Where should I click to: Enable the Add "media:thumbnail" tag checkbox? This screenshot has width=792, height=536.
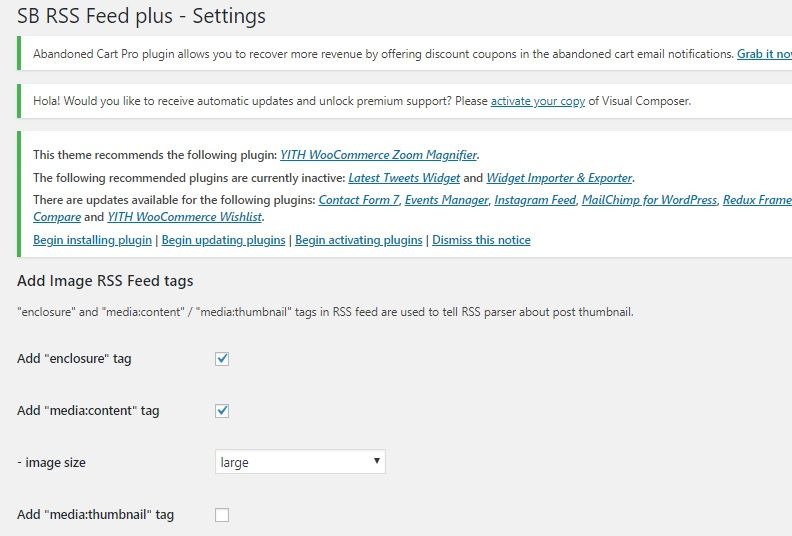[222, 515]
